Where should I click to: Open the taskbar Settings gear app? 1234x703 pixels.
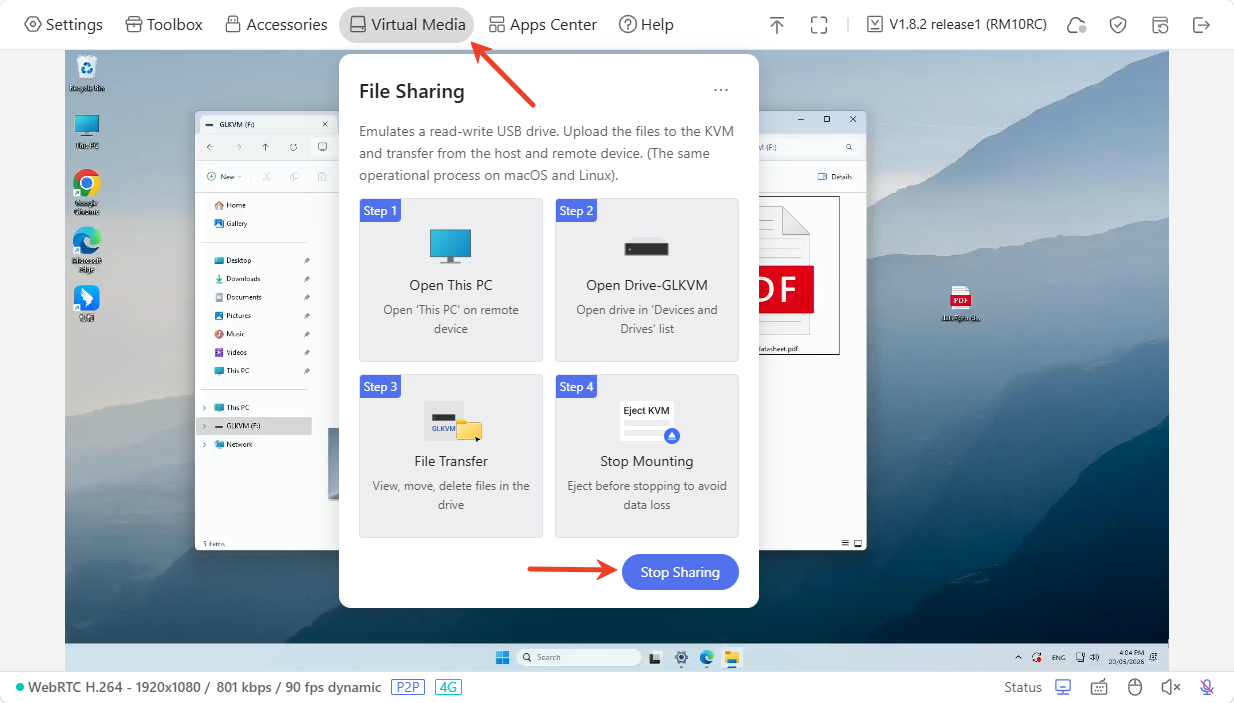[x=681, y=657]
